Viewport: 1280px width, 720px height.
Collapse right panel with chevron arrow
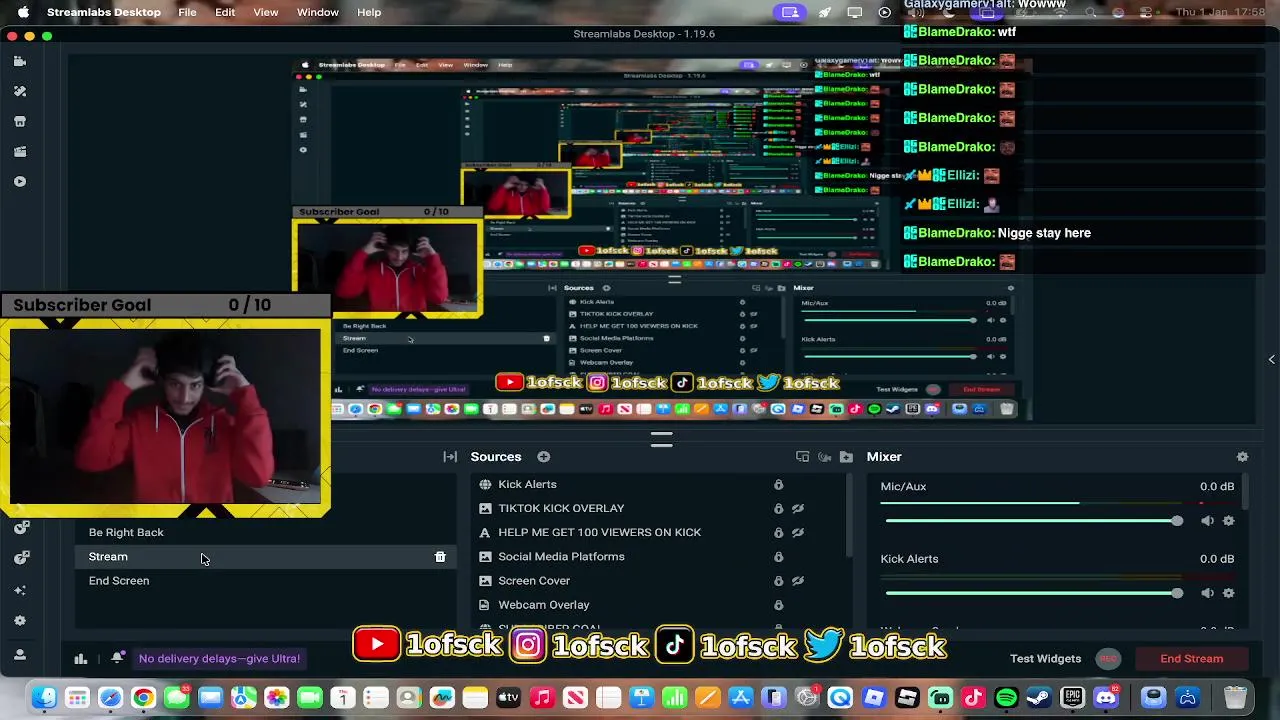(1271, 360)
